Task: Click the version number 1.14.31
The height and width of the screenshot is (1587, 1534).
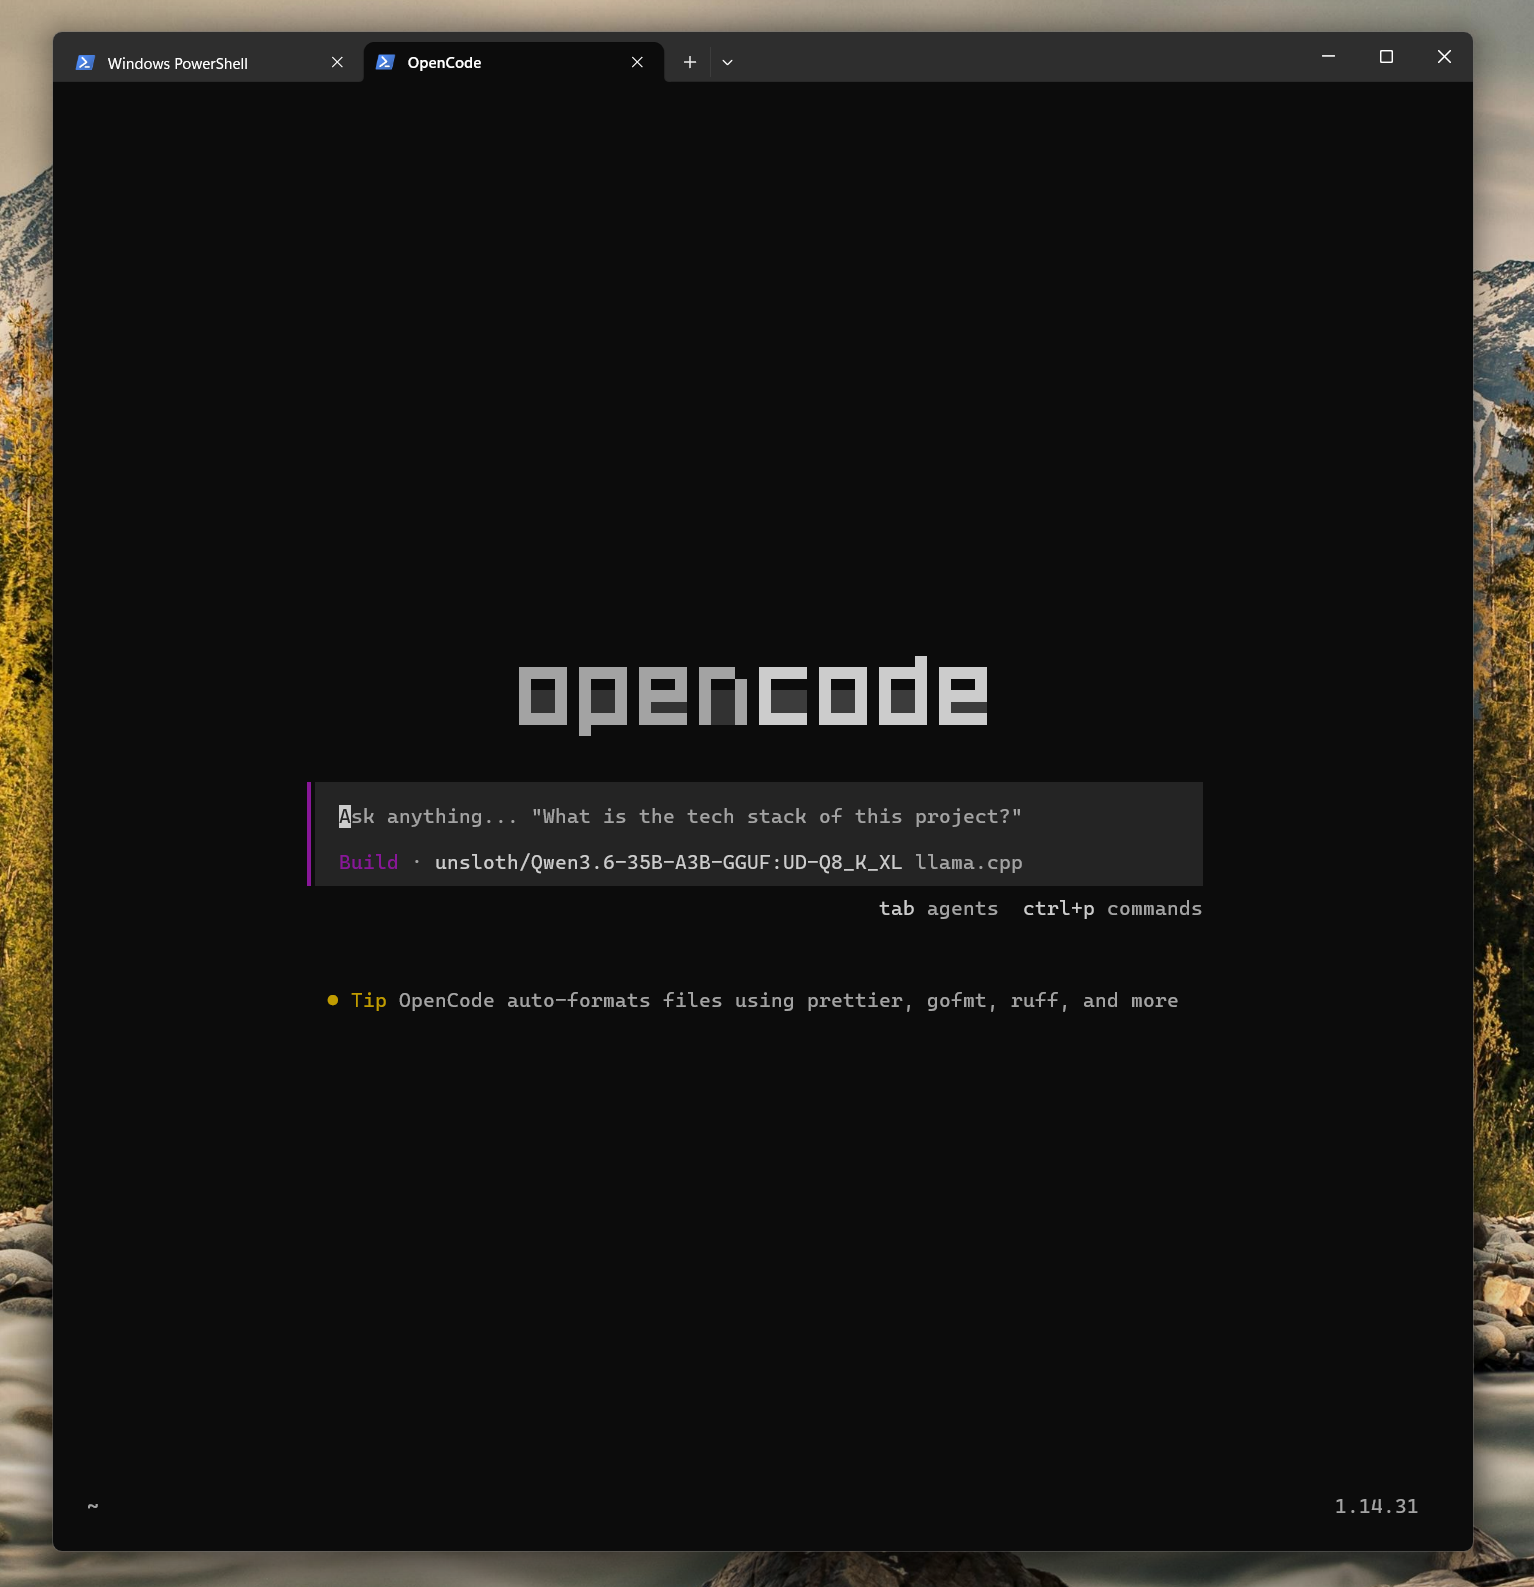Action: 1376,1506
